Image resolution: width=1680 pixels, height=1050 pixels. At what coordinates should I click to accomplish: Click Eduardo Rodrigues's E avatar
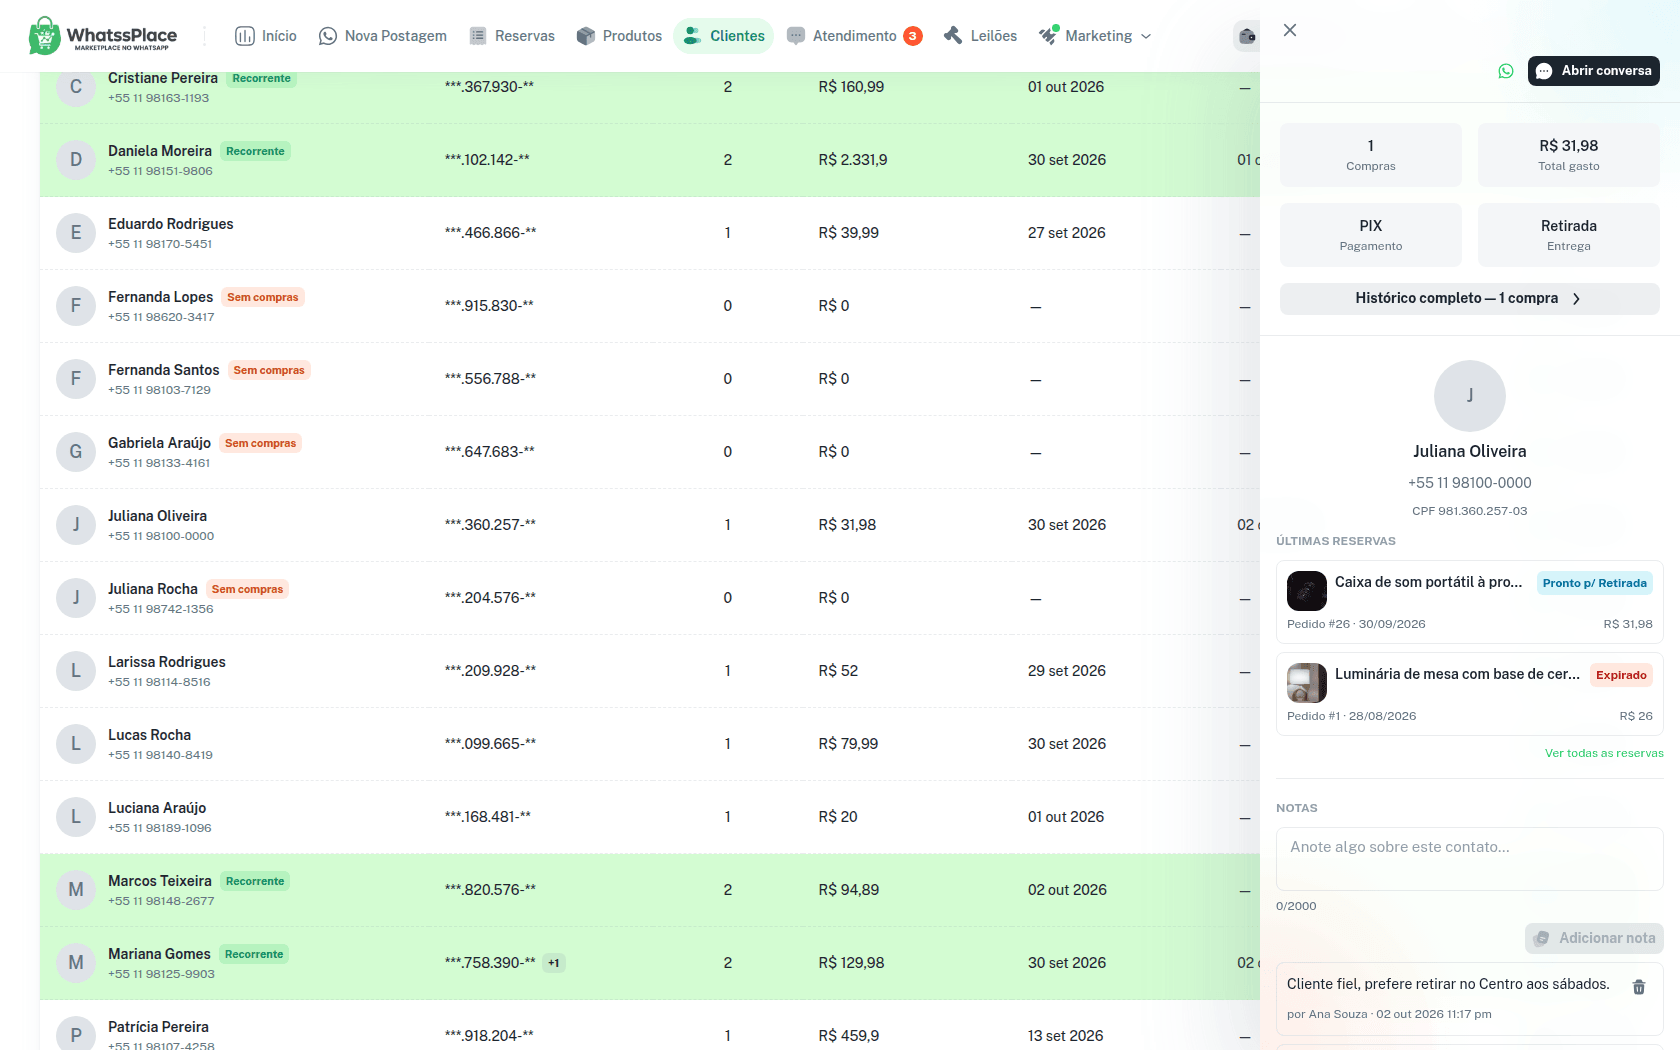pos(76,233)
